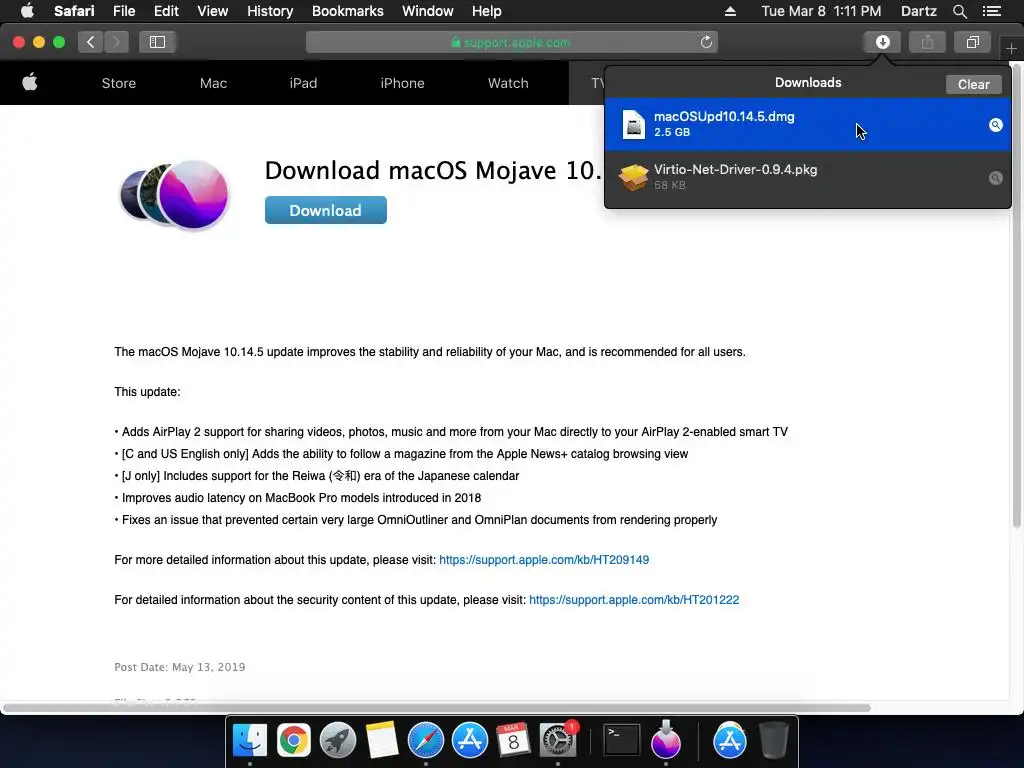
Task: Click the blue Download button
Action: tap(325, 210)
